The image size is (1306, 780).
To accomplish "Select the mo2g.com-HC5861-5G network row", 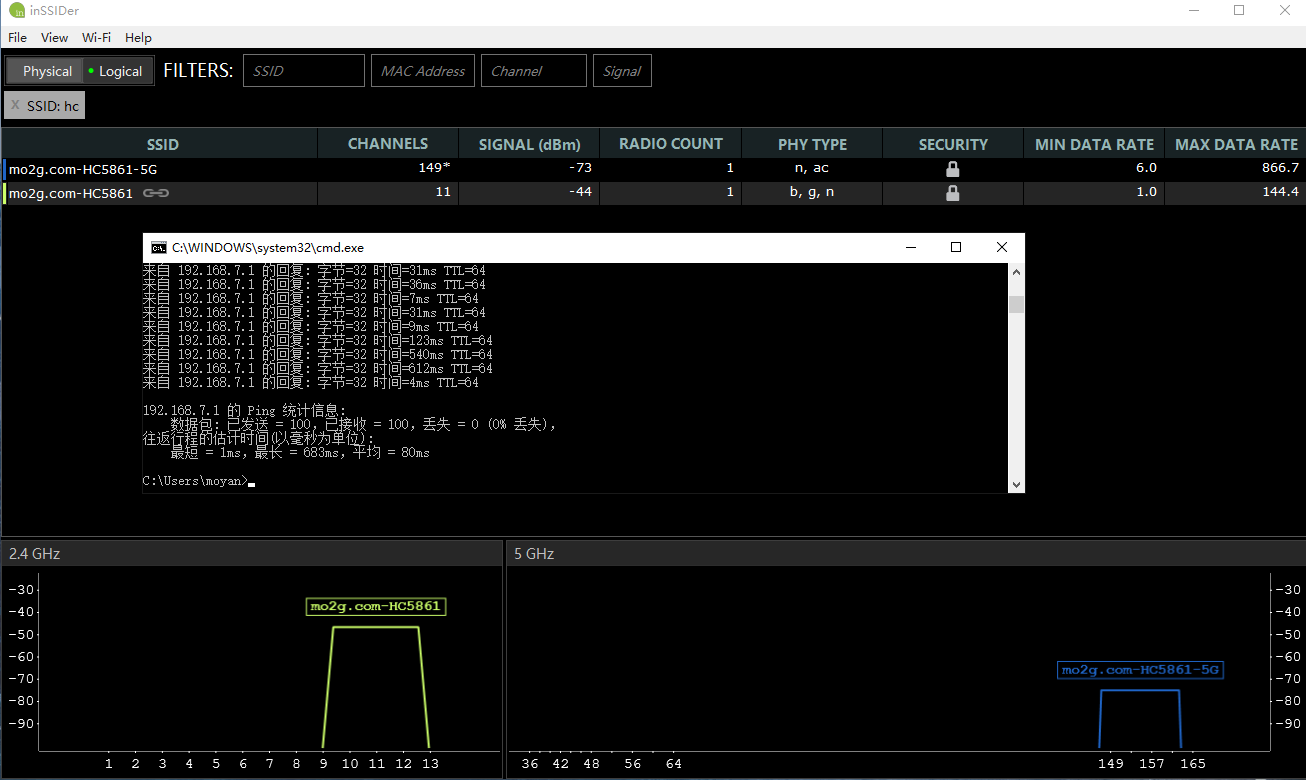I will tap(654, 169).
